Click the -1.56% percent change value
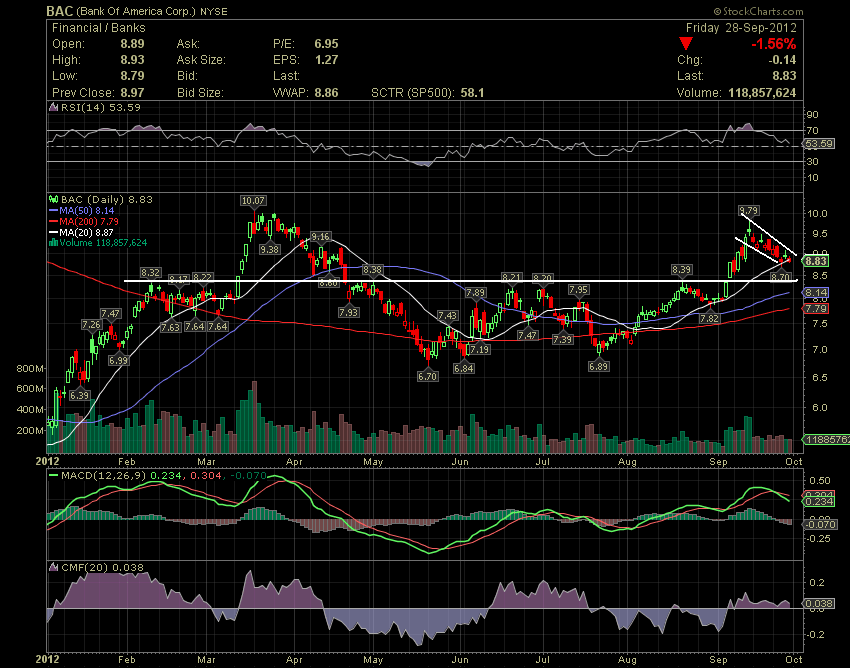Image resolution: width=850 pixels, height=668 pixels. point(774,44)
